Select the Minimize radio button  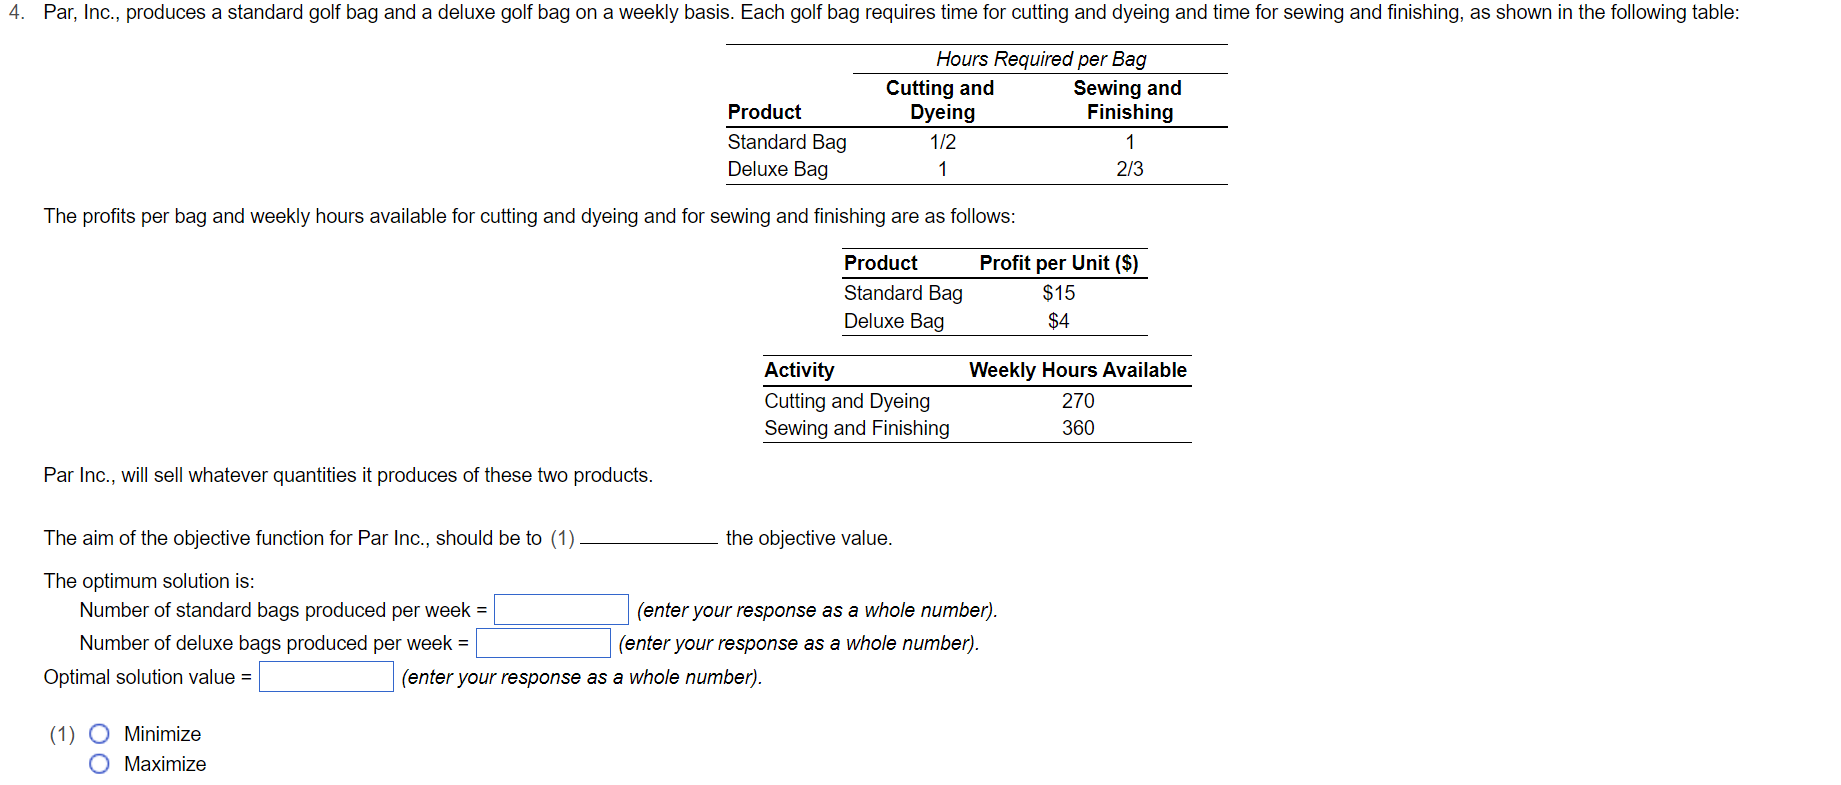(98, 733)
